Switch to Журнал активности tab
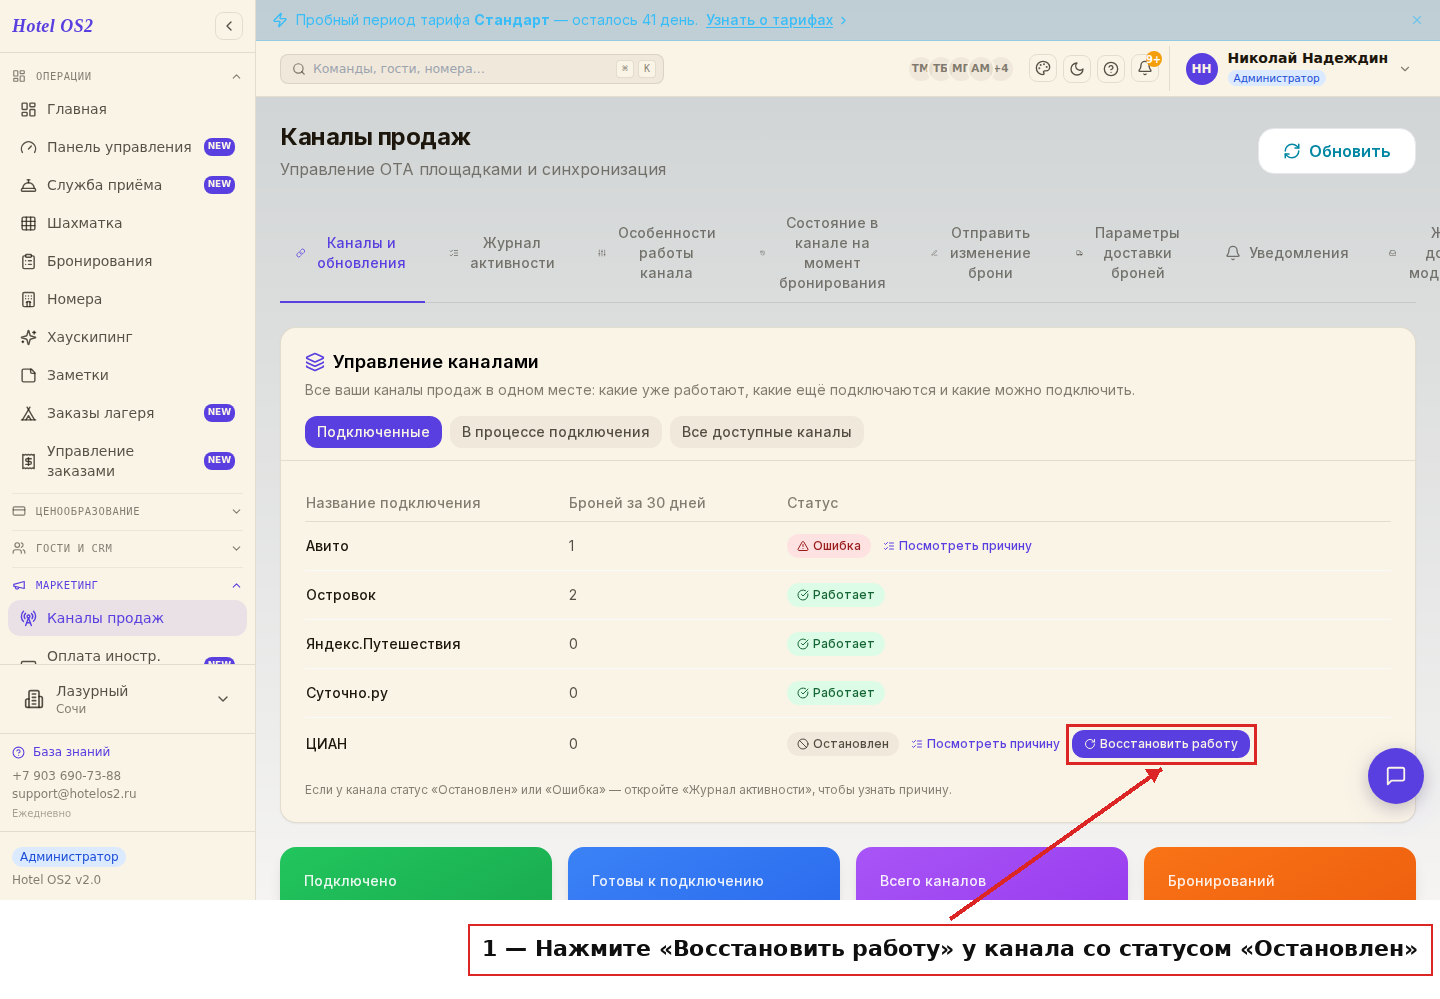Viewport: 1440px width, 999px height. click(x=501, y=253)
